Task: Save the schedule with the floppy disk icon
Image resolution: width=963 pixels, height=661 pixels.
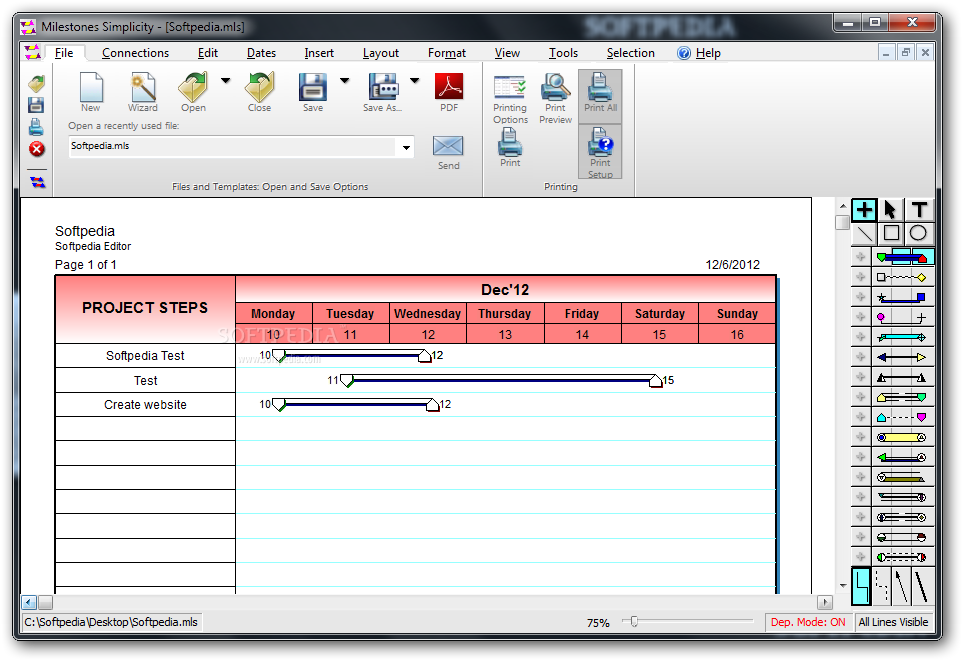Action: [x=313, y=92]
